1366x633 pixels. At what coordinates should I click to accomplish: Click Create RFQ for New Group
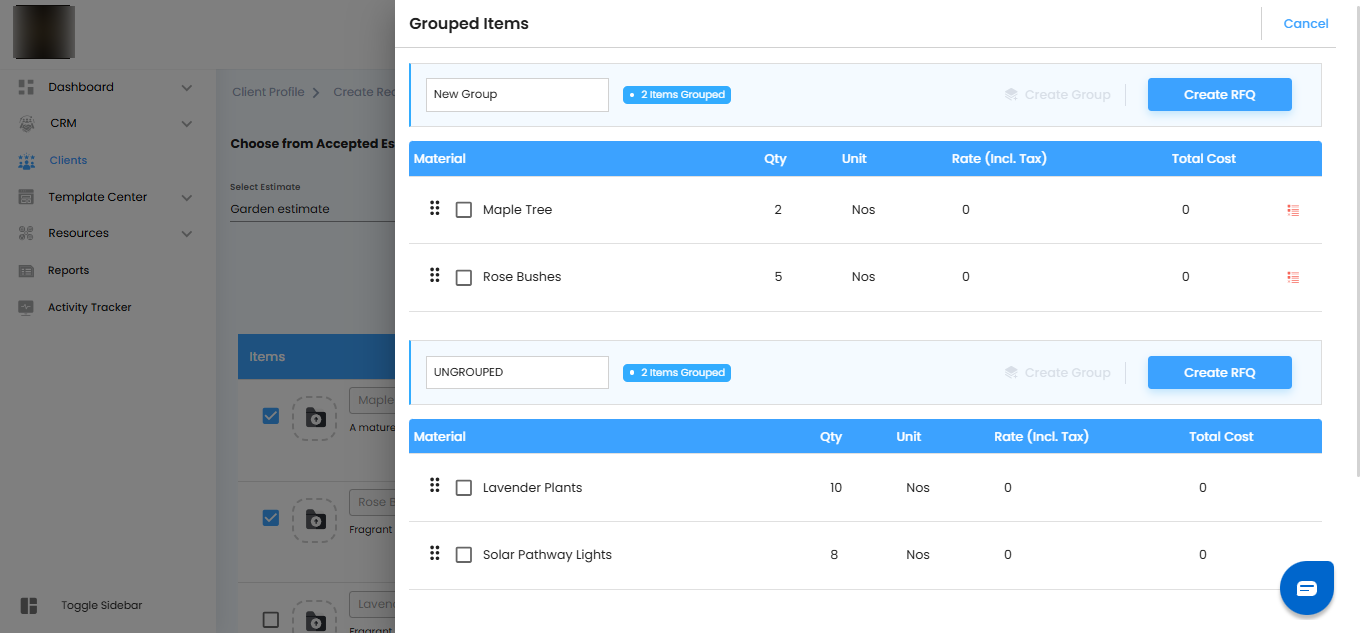coord(1219,94)
